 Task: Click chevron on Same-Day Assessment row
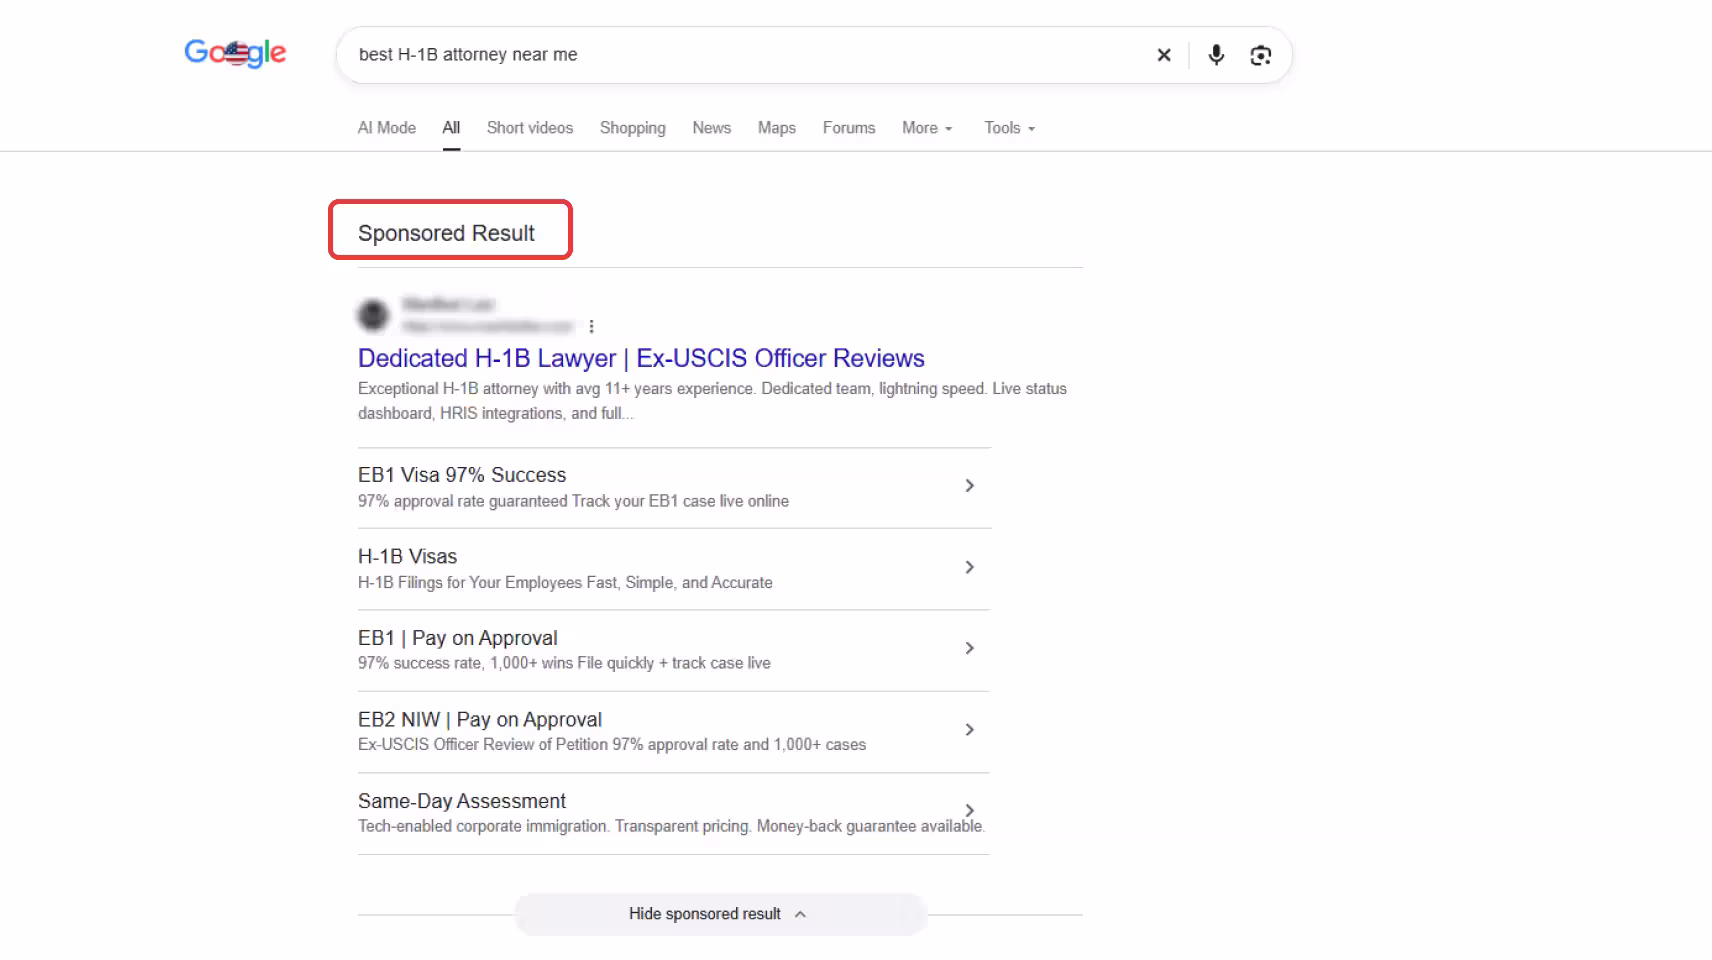point(969,810)
